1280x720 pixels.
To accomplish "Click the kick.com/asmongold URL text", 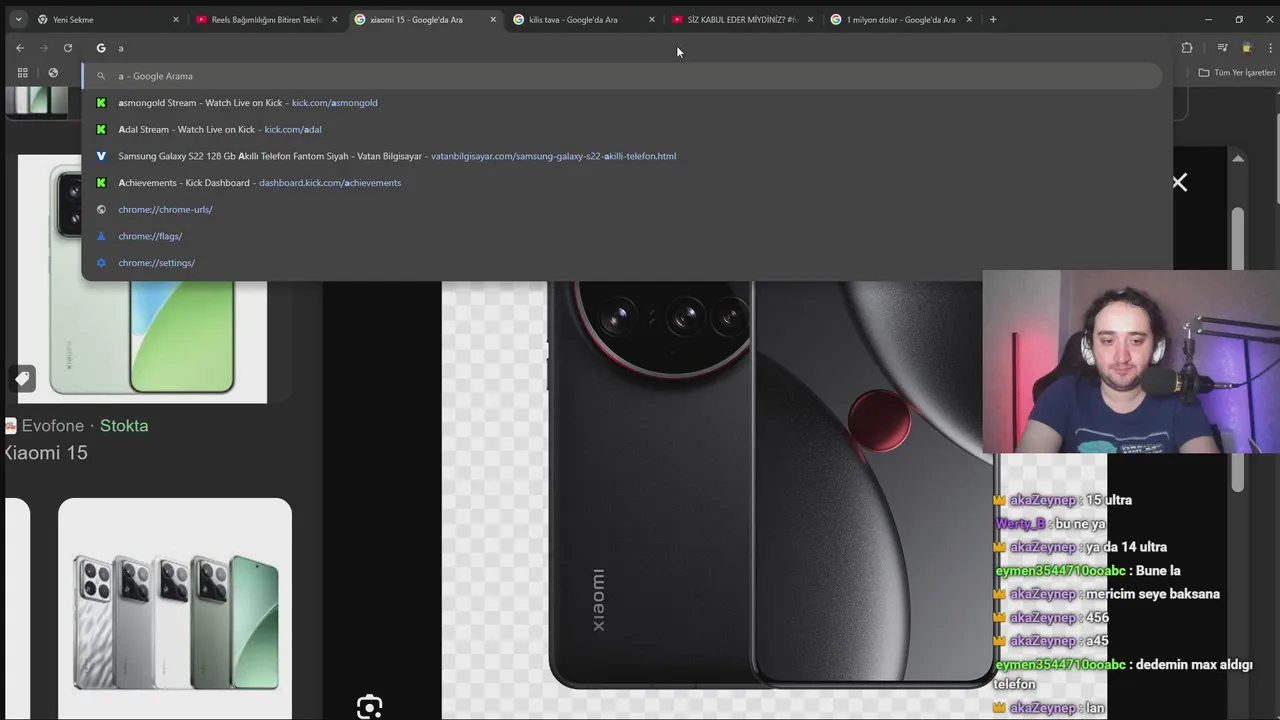I will (x=334, y=103).
